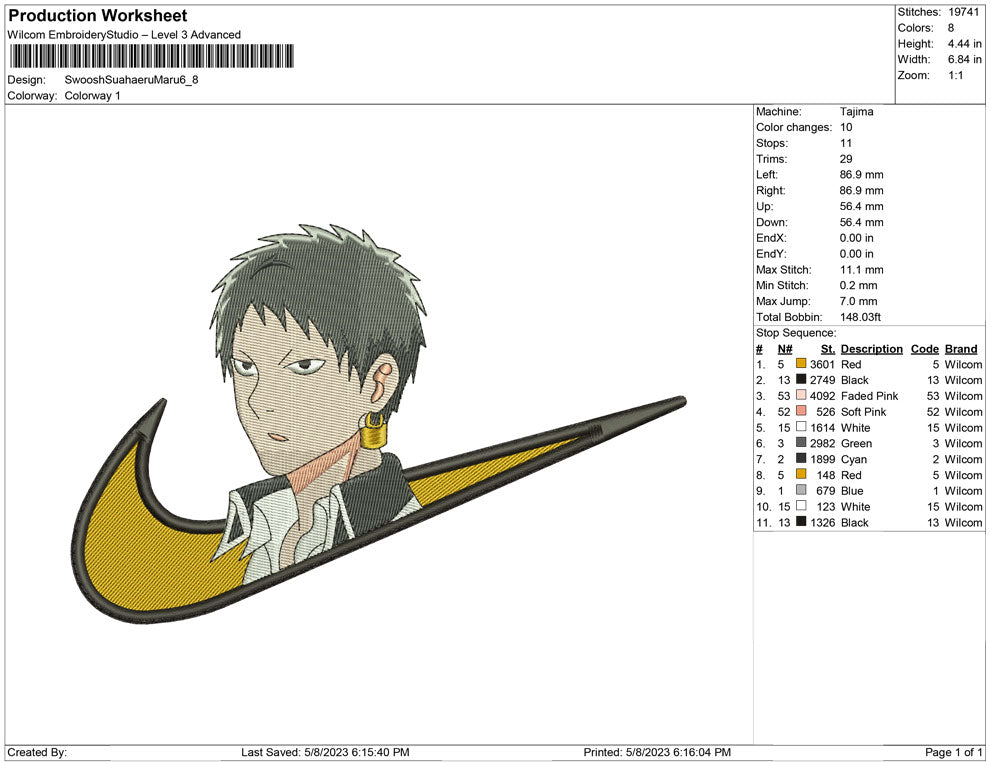Click the Faded Pink color swatch
Viewport: 990px width, 762px height.
coord(801,395)
